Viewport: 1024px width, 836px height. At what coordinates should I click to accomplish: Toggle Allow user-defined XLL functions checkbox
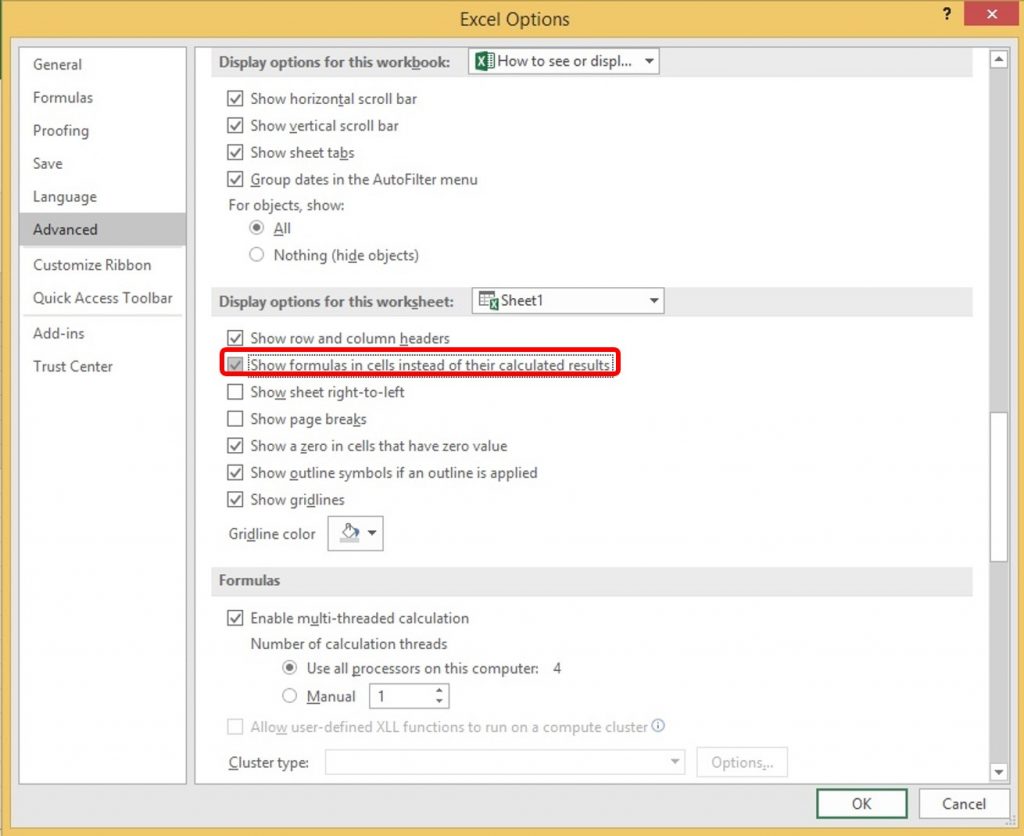coord(235,726)
